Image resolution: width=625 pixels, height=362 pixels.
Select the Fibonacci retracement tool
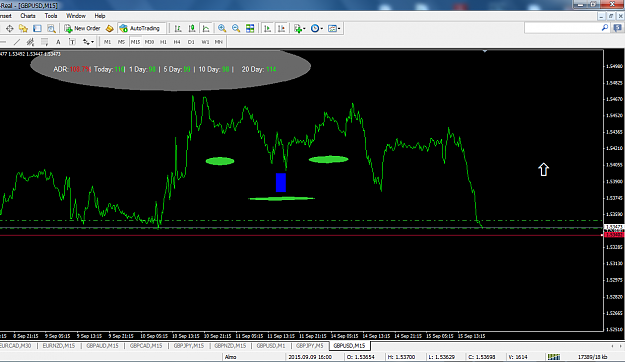click(x=44, y=42)
